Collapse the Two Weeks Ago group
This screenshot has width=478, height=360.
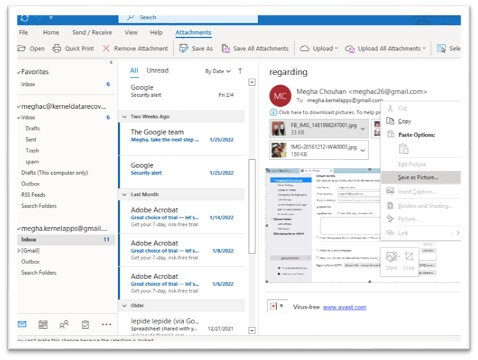[x=124, y=117]
